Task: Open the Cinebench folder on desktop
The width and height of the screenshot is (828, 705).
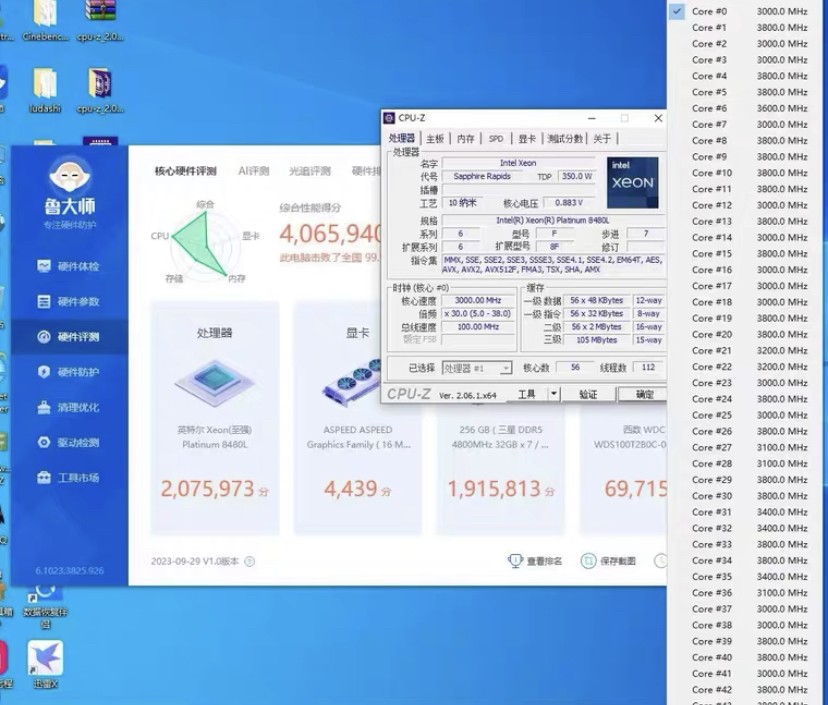Action: tap(45, 20)
